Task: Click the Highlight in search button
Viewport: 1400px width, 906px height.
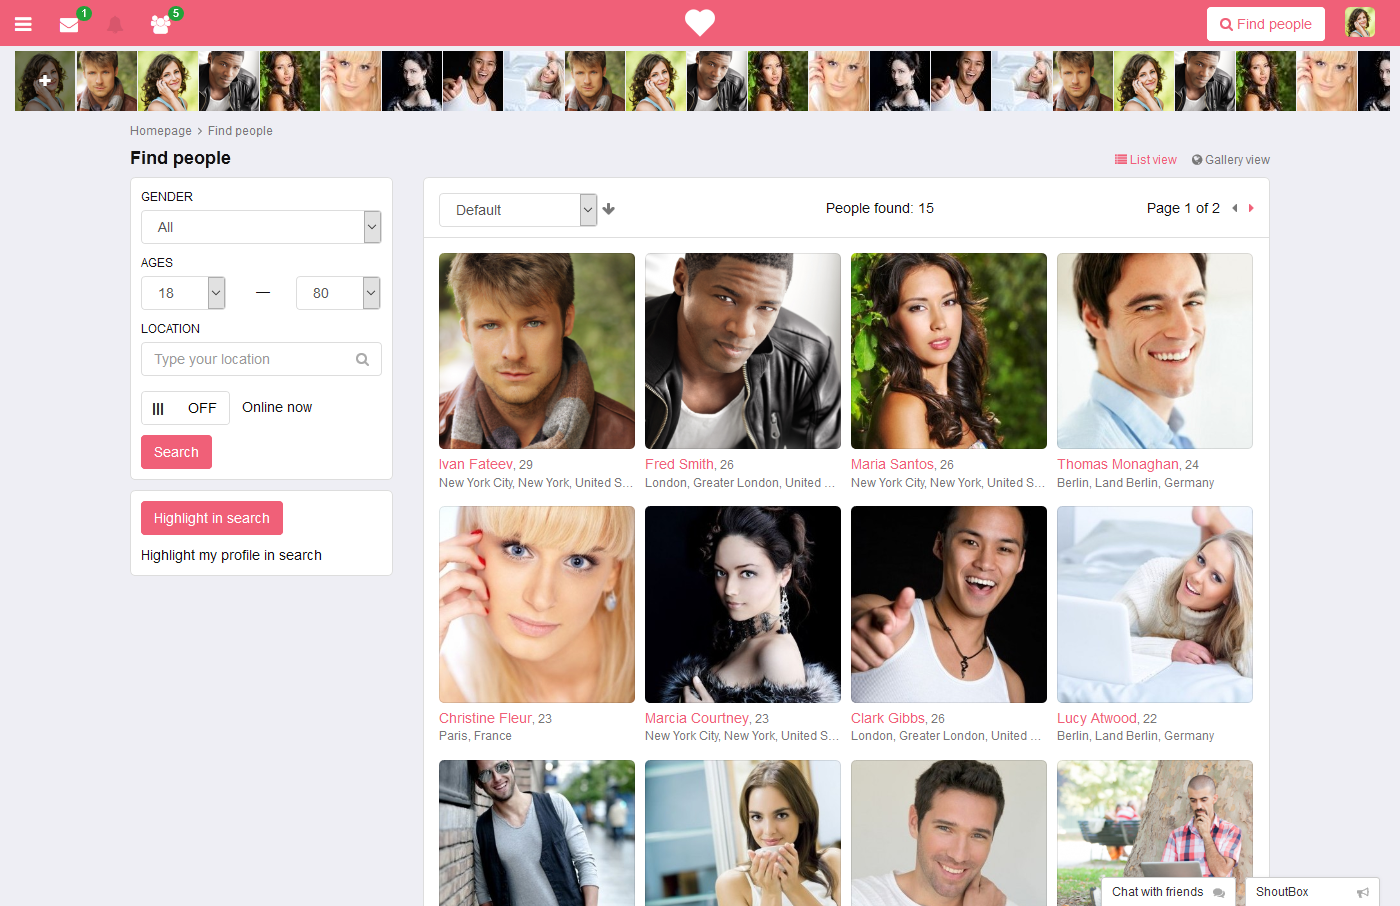Action: (212, 518)
